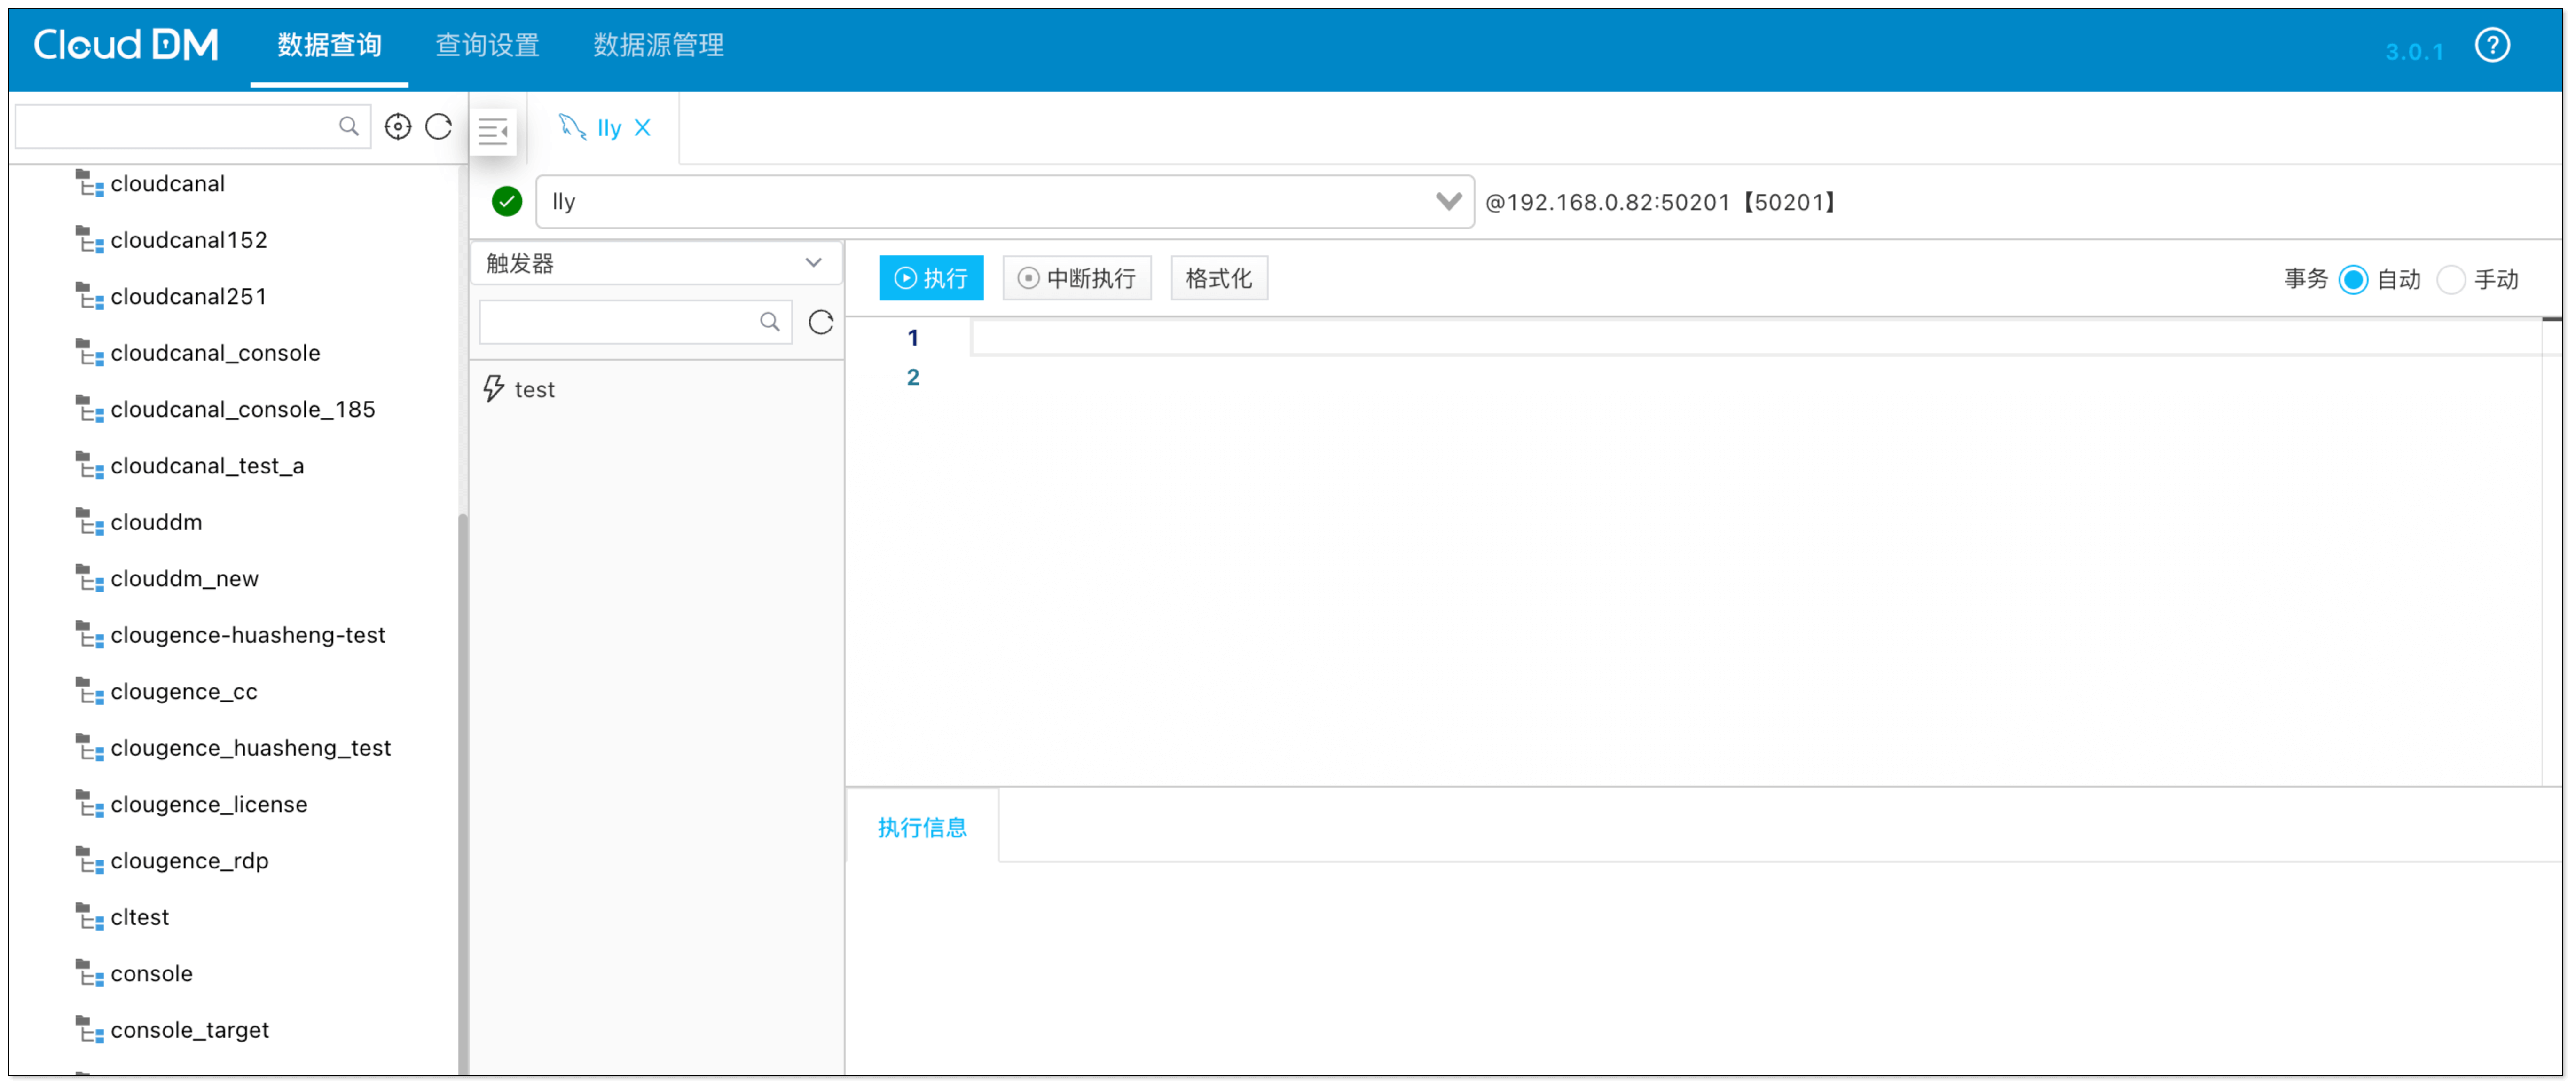This screenshot has height=1089, width=2576.
Task: Click inside the SQL editor line 1
Action: [1200, 337]
